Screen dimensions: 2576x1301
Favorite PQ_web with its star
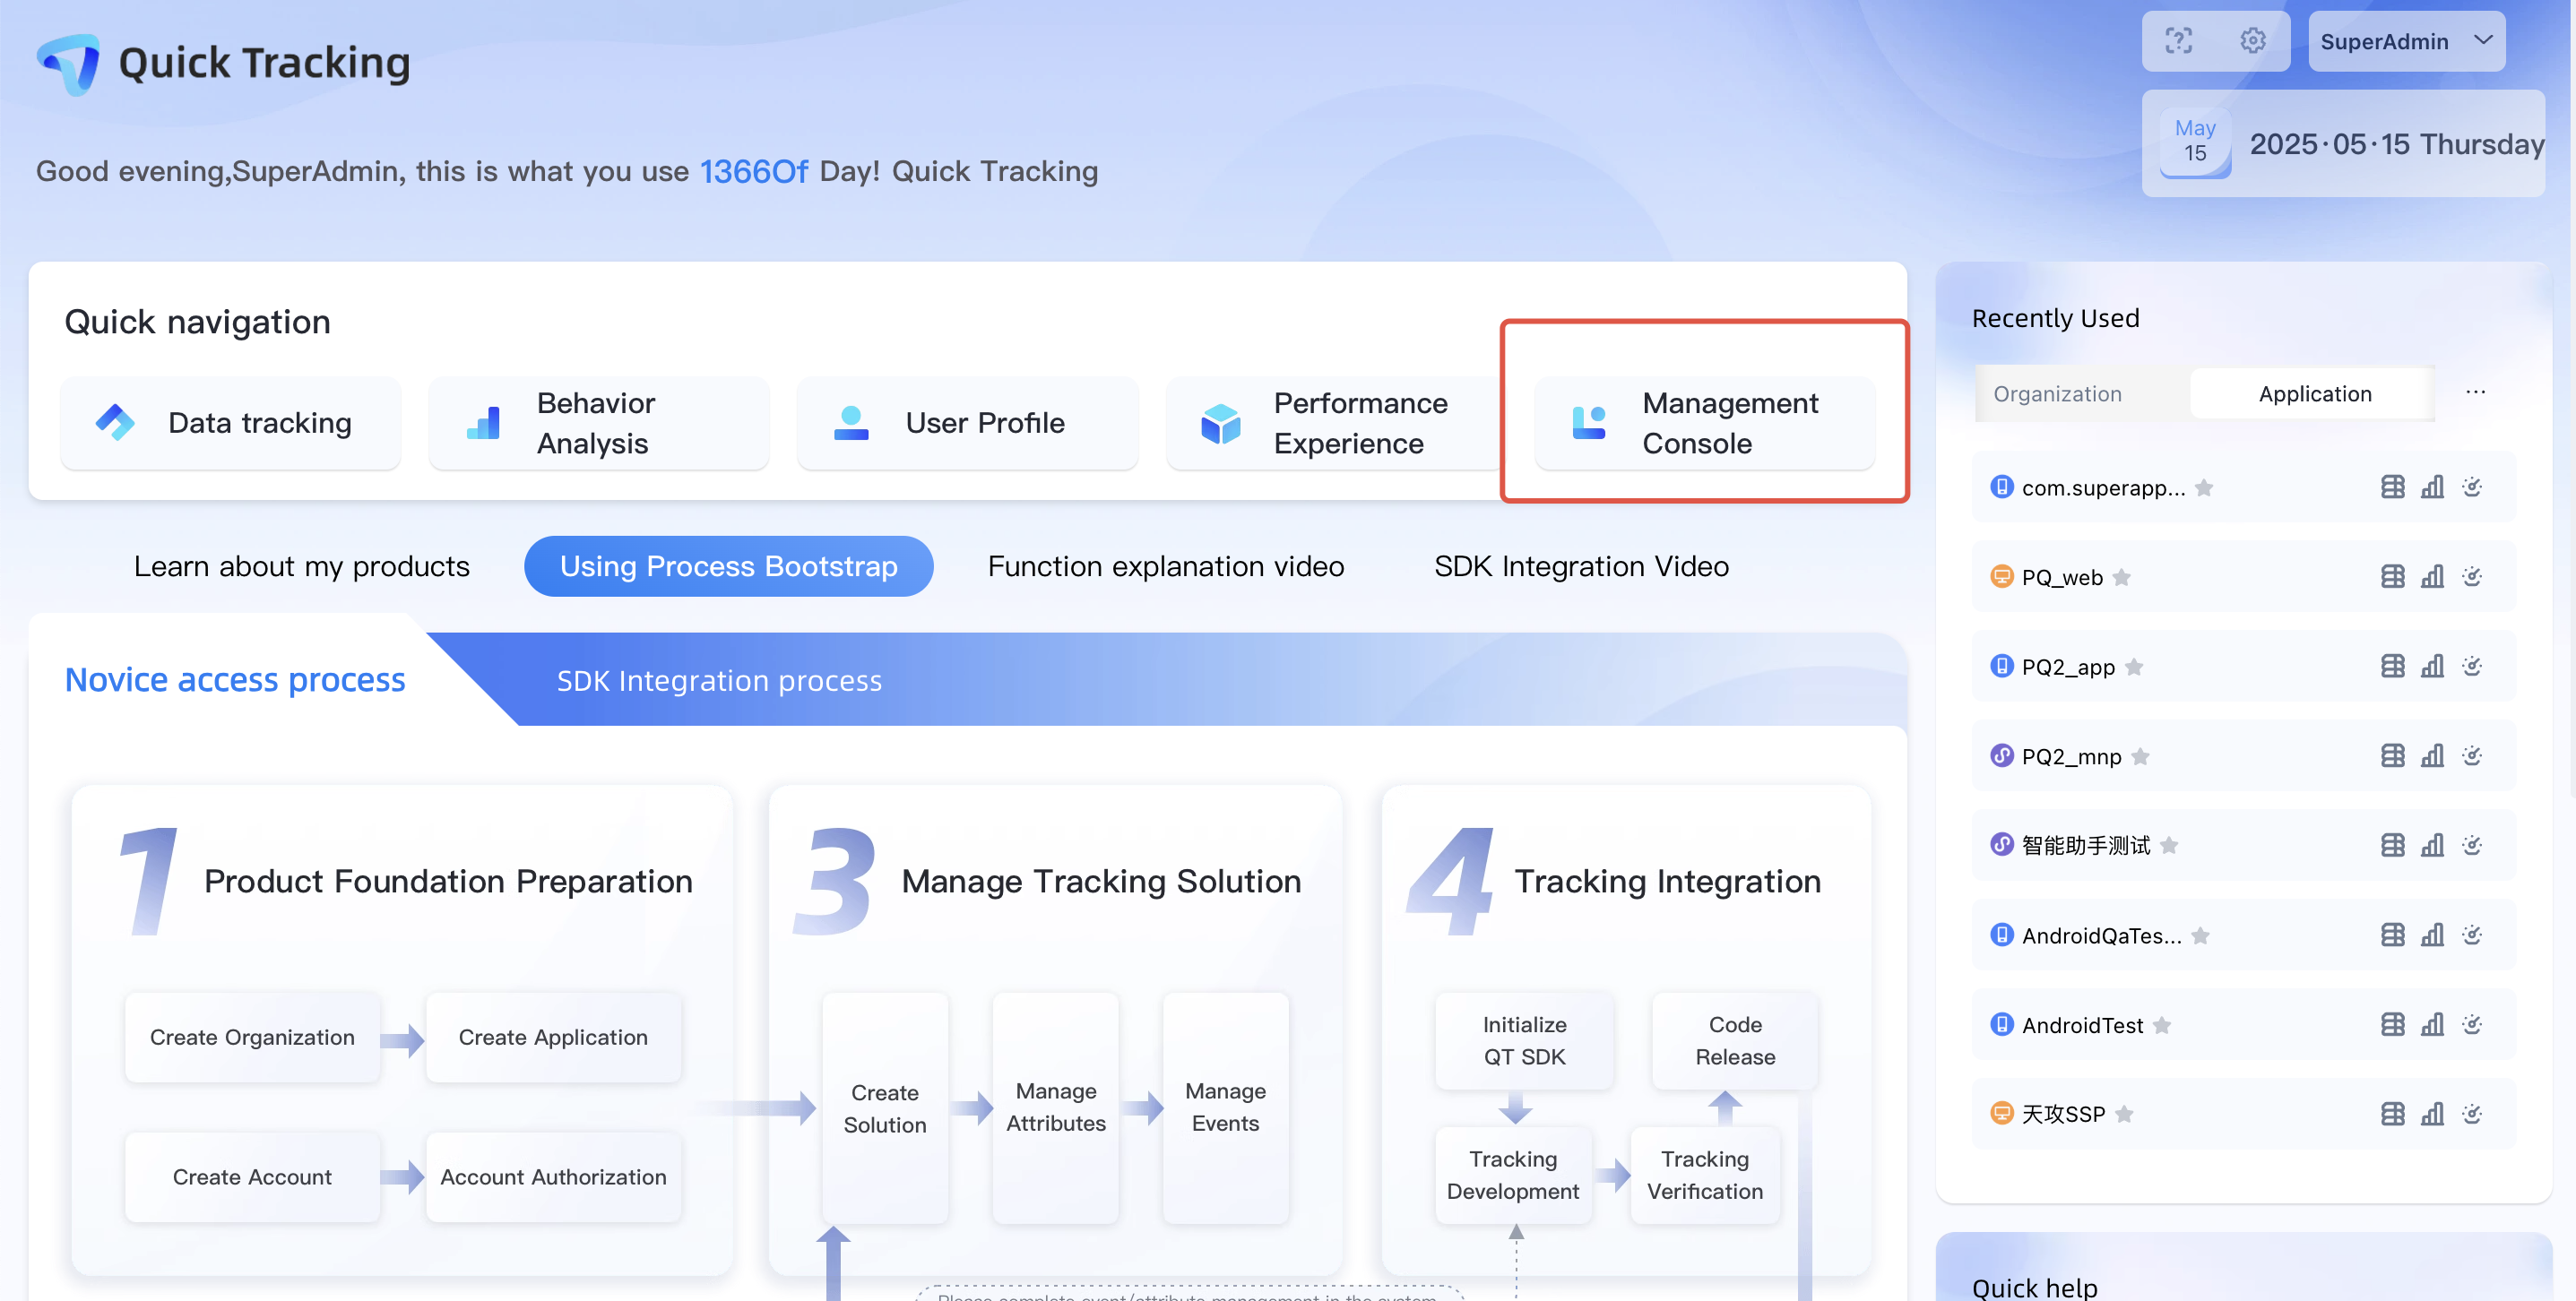pos(2122,577)
